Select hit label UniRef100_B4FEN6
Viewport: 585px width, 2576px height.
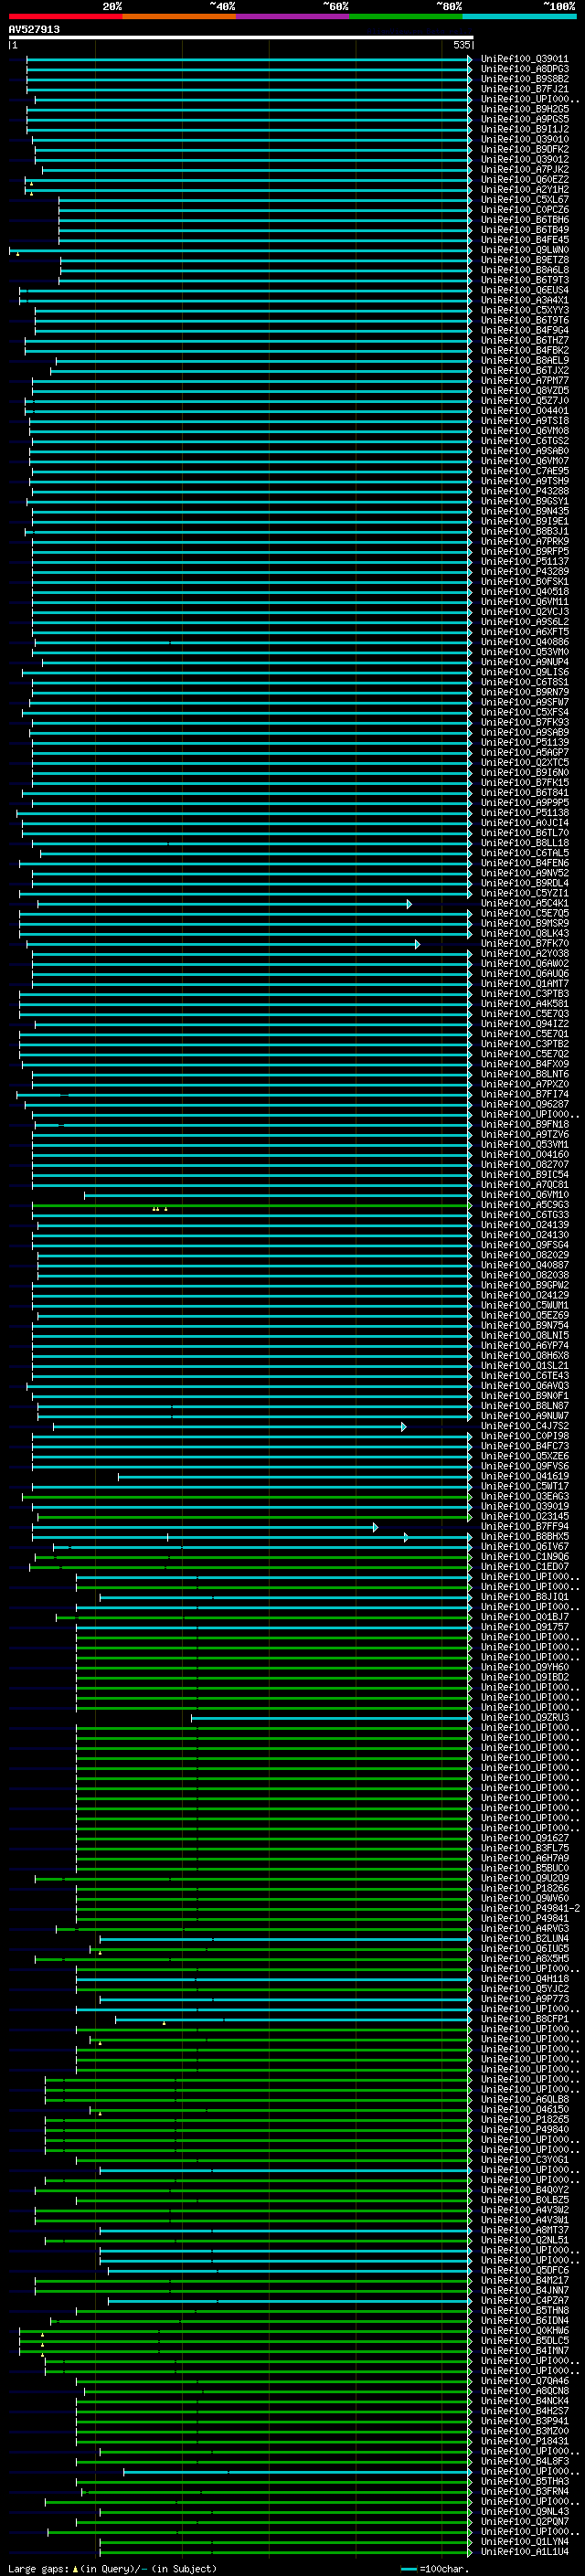pyautogui.click(x=525, y=863)
